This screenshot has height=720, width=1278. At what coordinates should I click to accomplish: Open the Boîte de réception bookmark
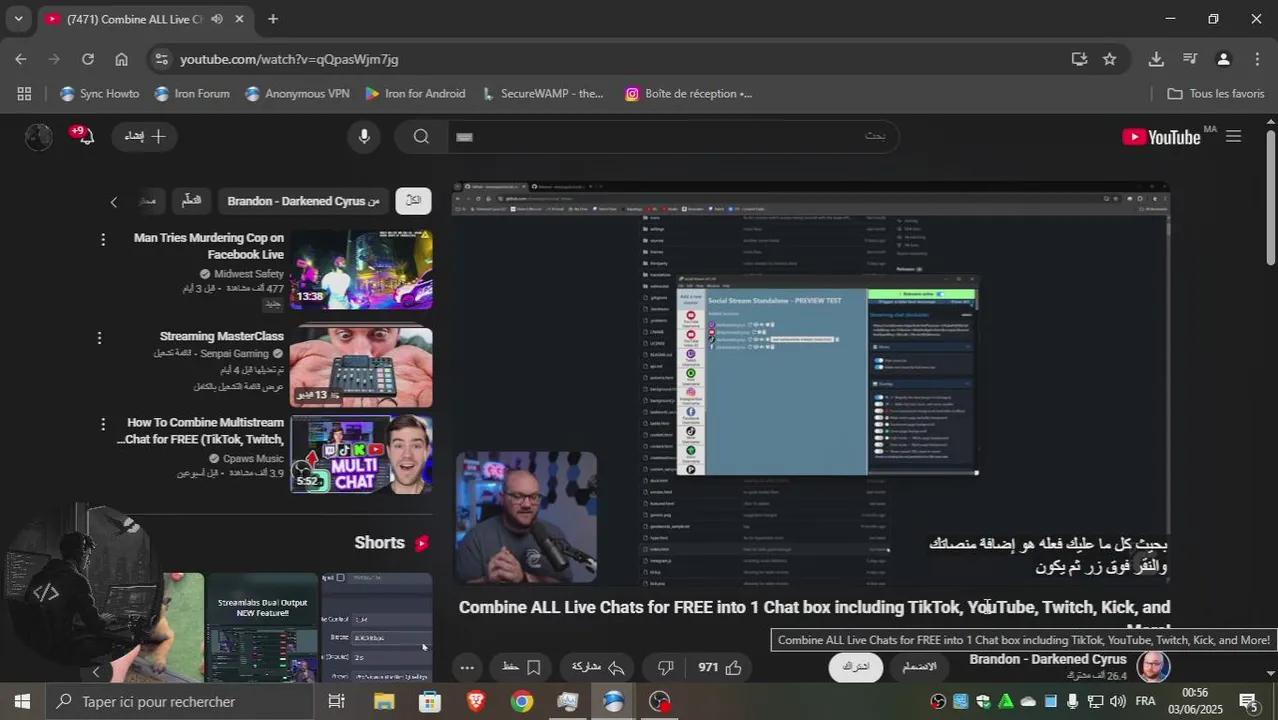(x=688, y=93)
